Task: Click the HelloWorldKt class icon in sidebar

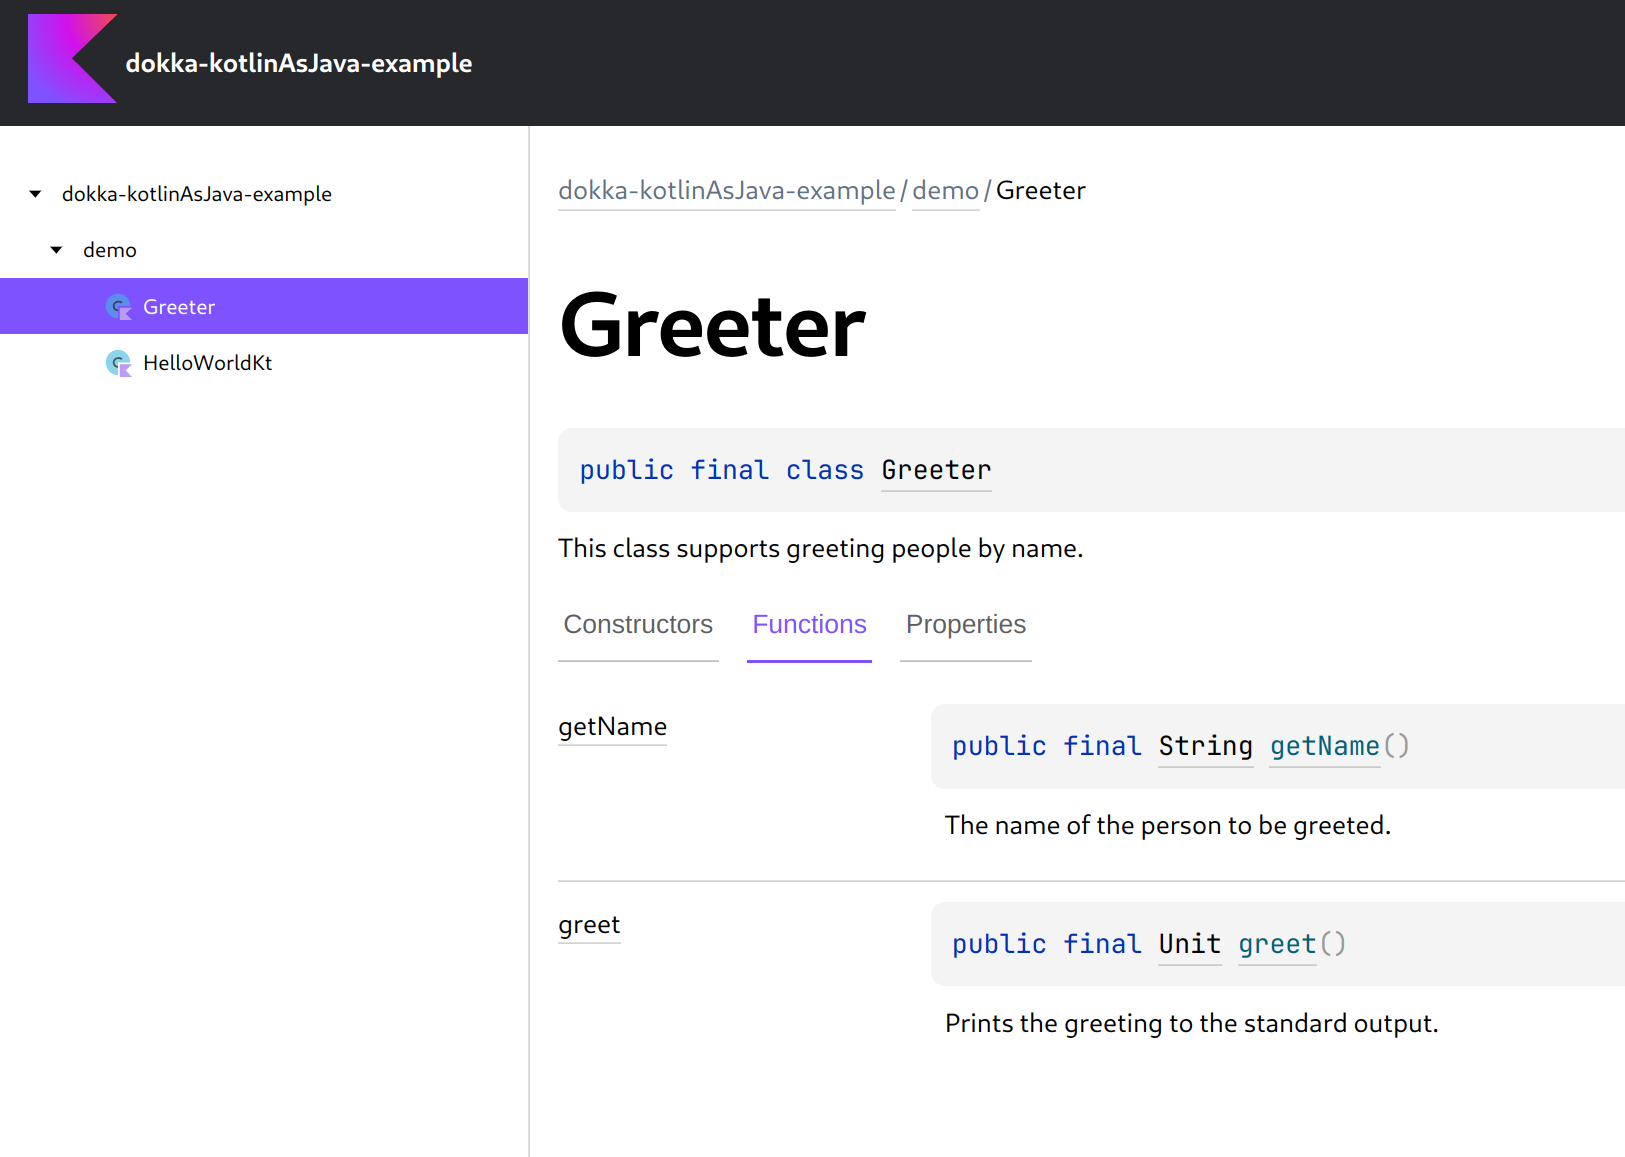Action: [x=119, y=363]
